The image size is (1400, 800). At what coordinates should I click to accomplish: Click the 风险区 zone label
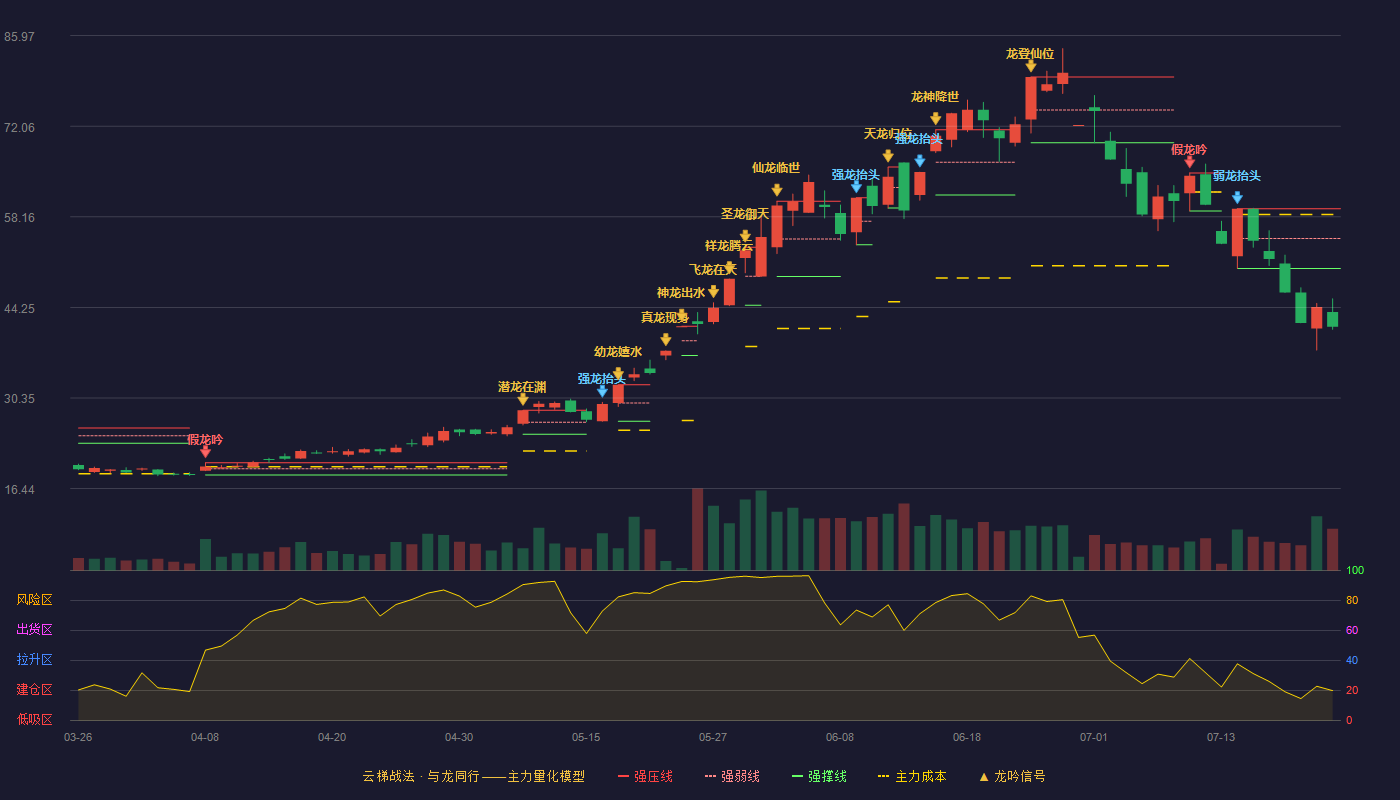pyautogui.click(x=34, y=600)
